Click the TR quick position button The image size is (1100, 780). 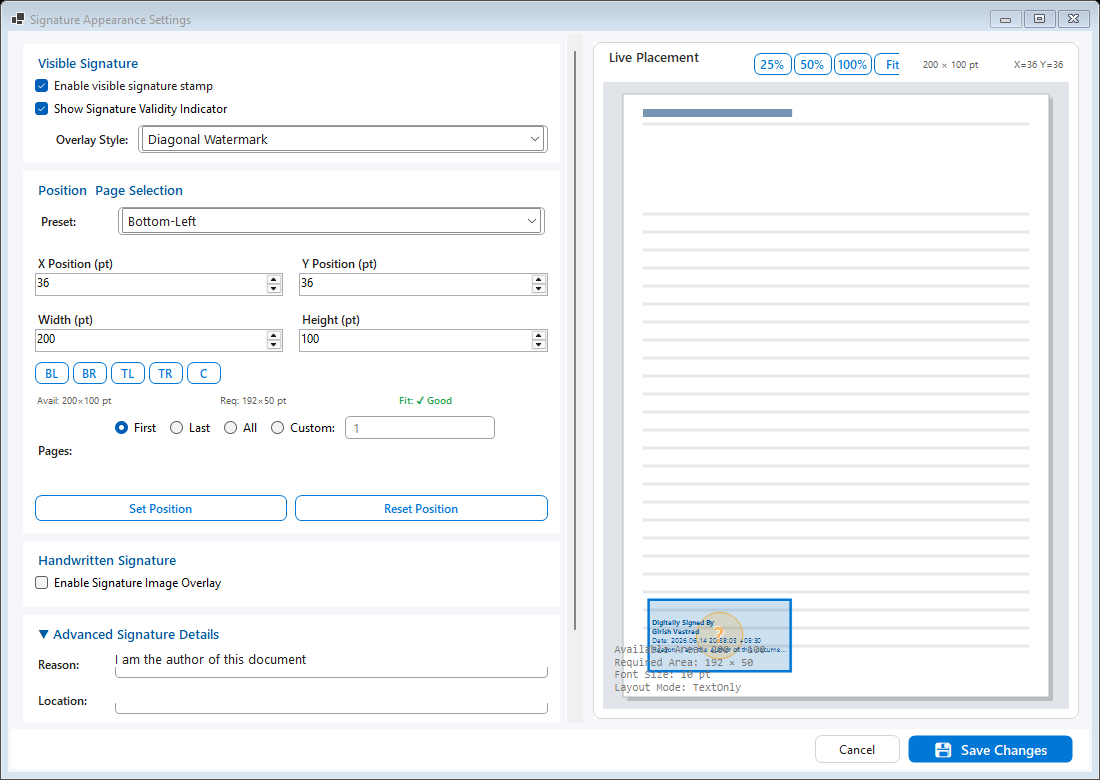point(166,373)
